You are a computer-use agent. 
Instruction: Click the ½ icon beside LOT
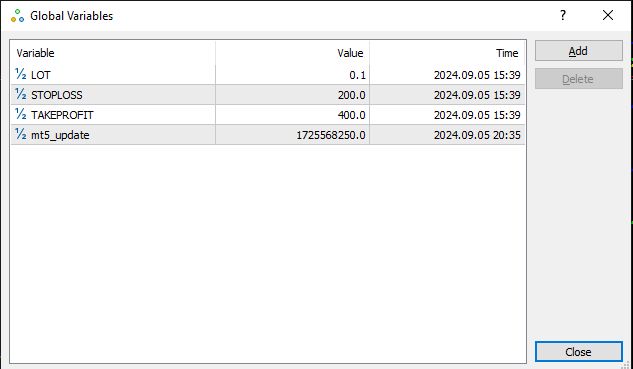[21, 75]
